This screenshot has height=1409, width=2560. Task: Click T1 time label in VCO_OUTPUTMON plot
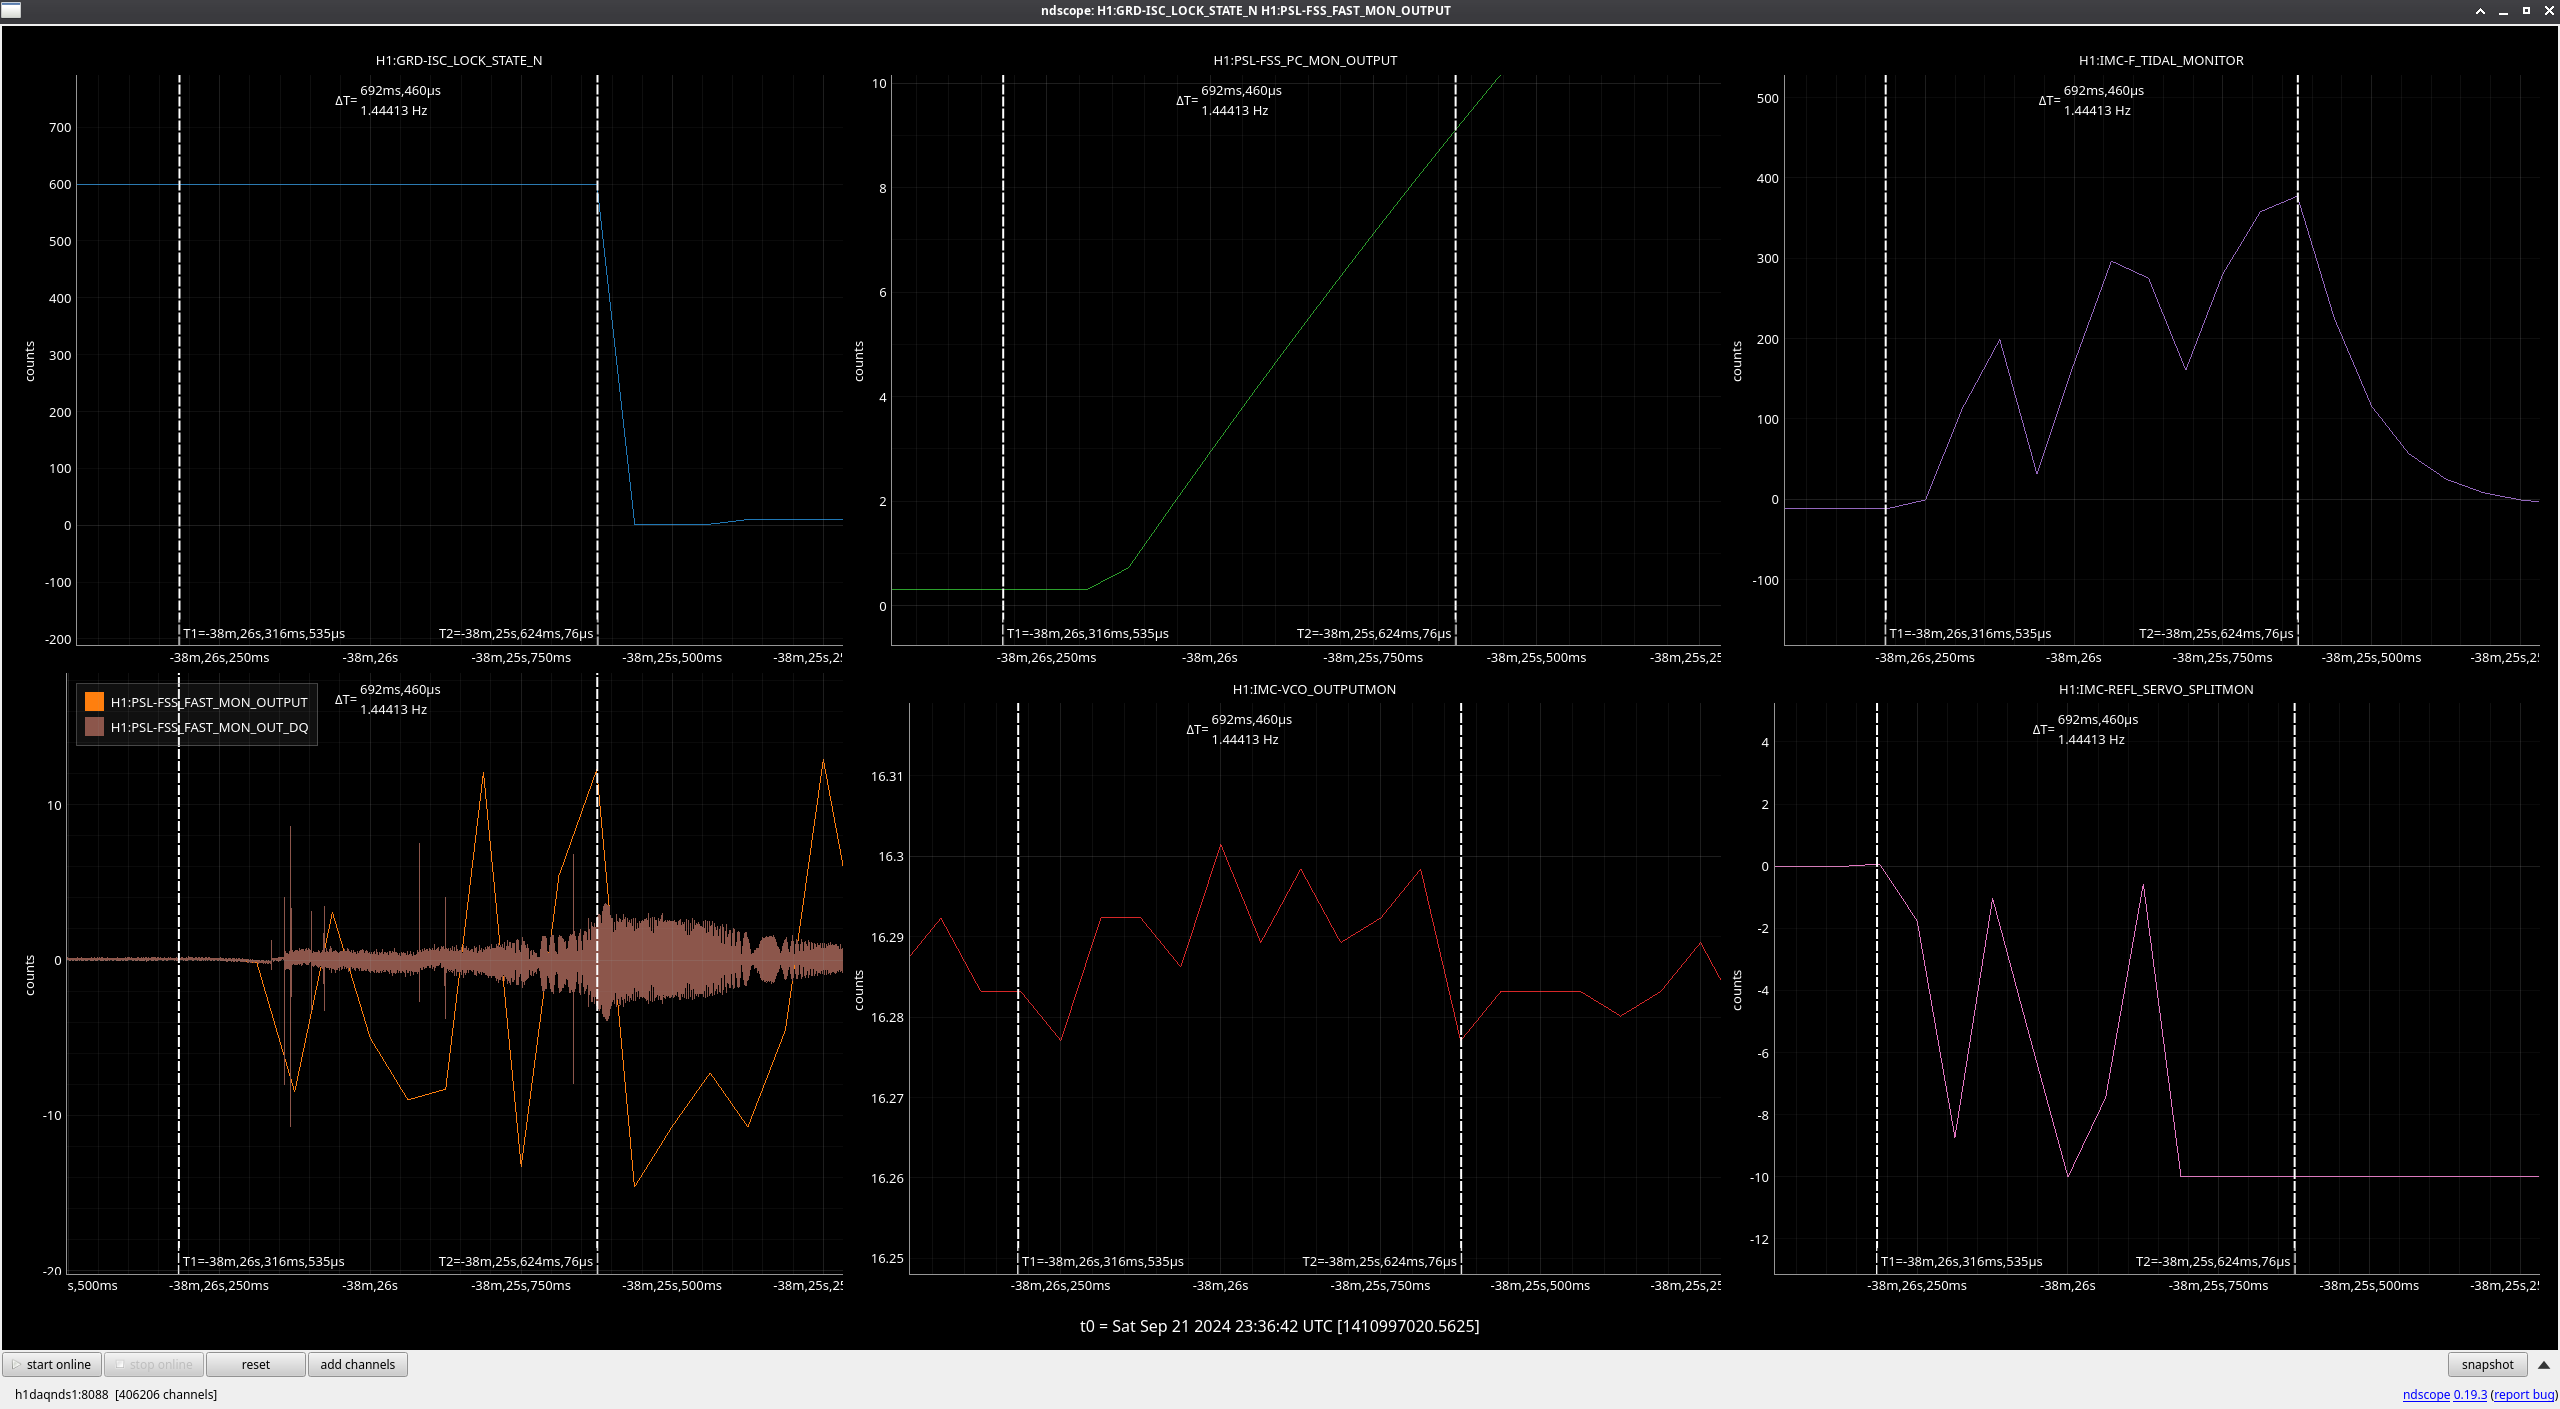coord(1103,1262)
